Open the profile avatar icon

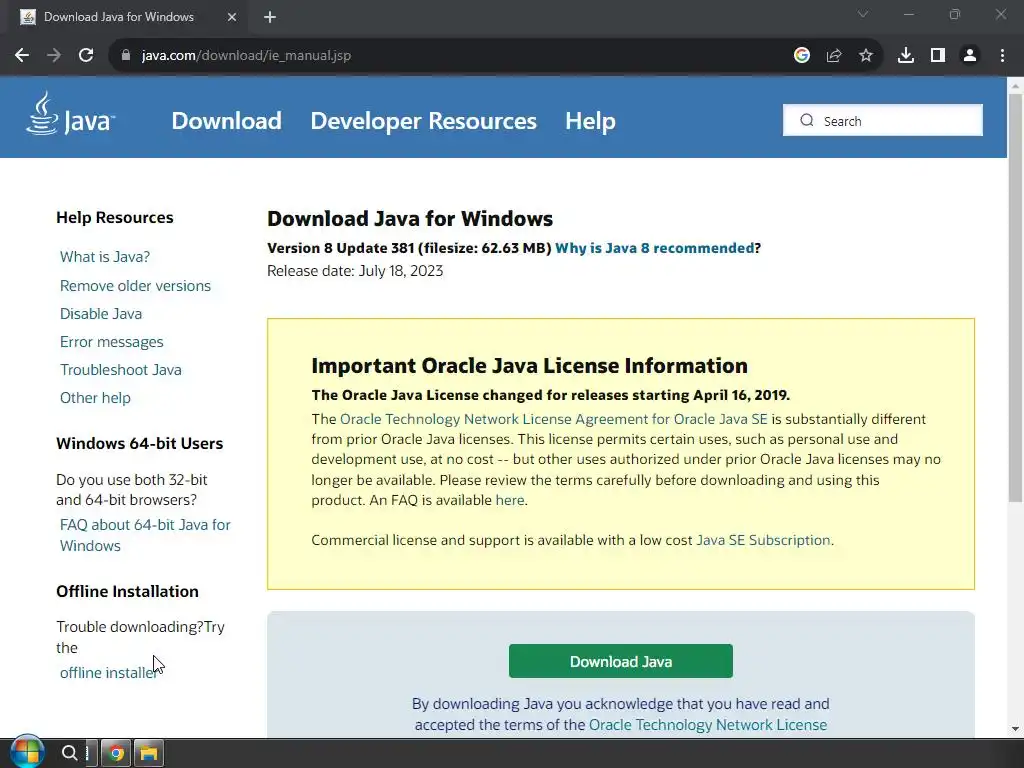click(970, 56)
